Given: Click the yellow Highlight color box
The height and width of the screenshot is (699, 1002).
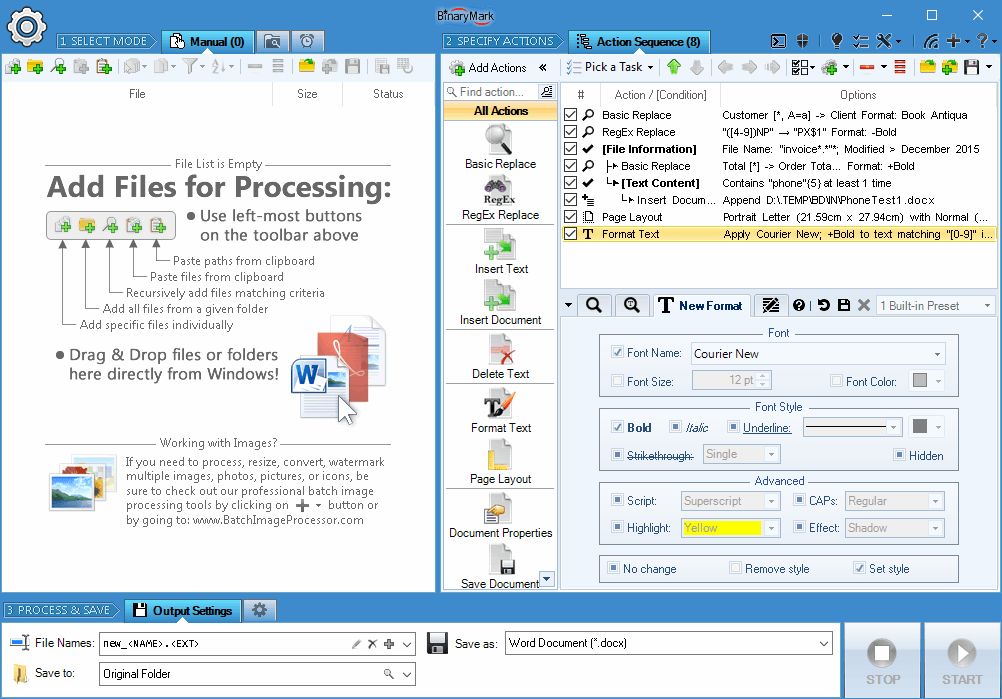Looking at the screenshot, I should pyautogui.click(x=721, y=528).
